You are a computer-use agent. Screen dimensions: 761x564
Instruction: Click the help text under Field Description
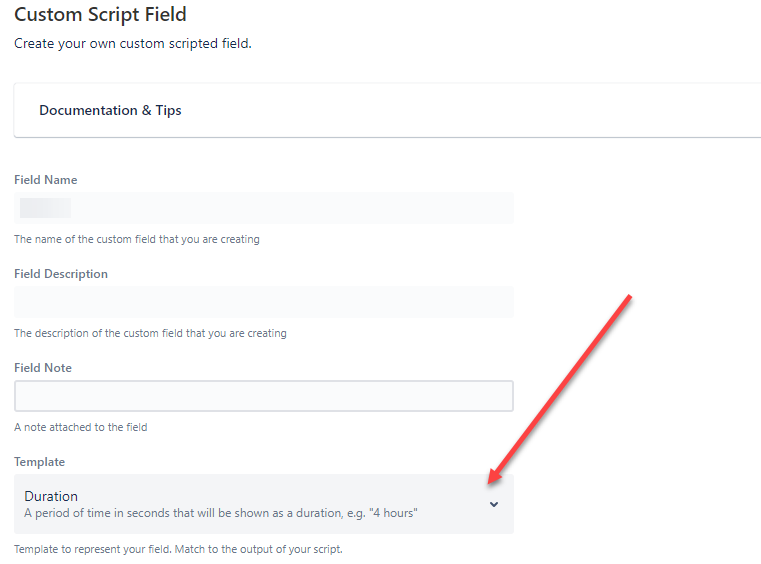(150, 333)
